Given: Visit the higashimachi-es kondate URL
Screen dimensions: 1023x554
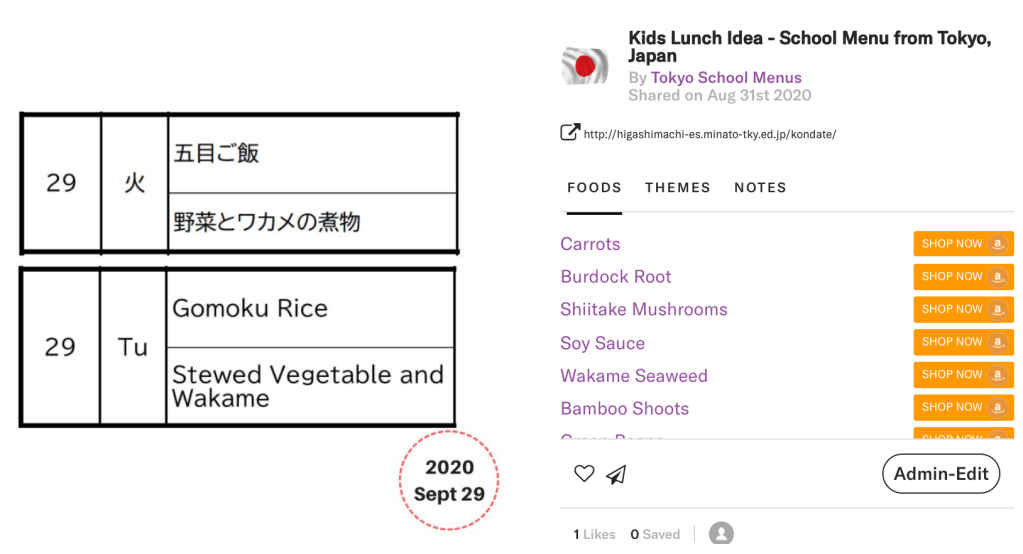Looking at the screenshot, I should click(x=709, y=134).
